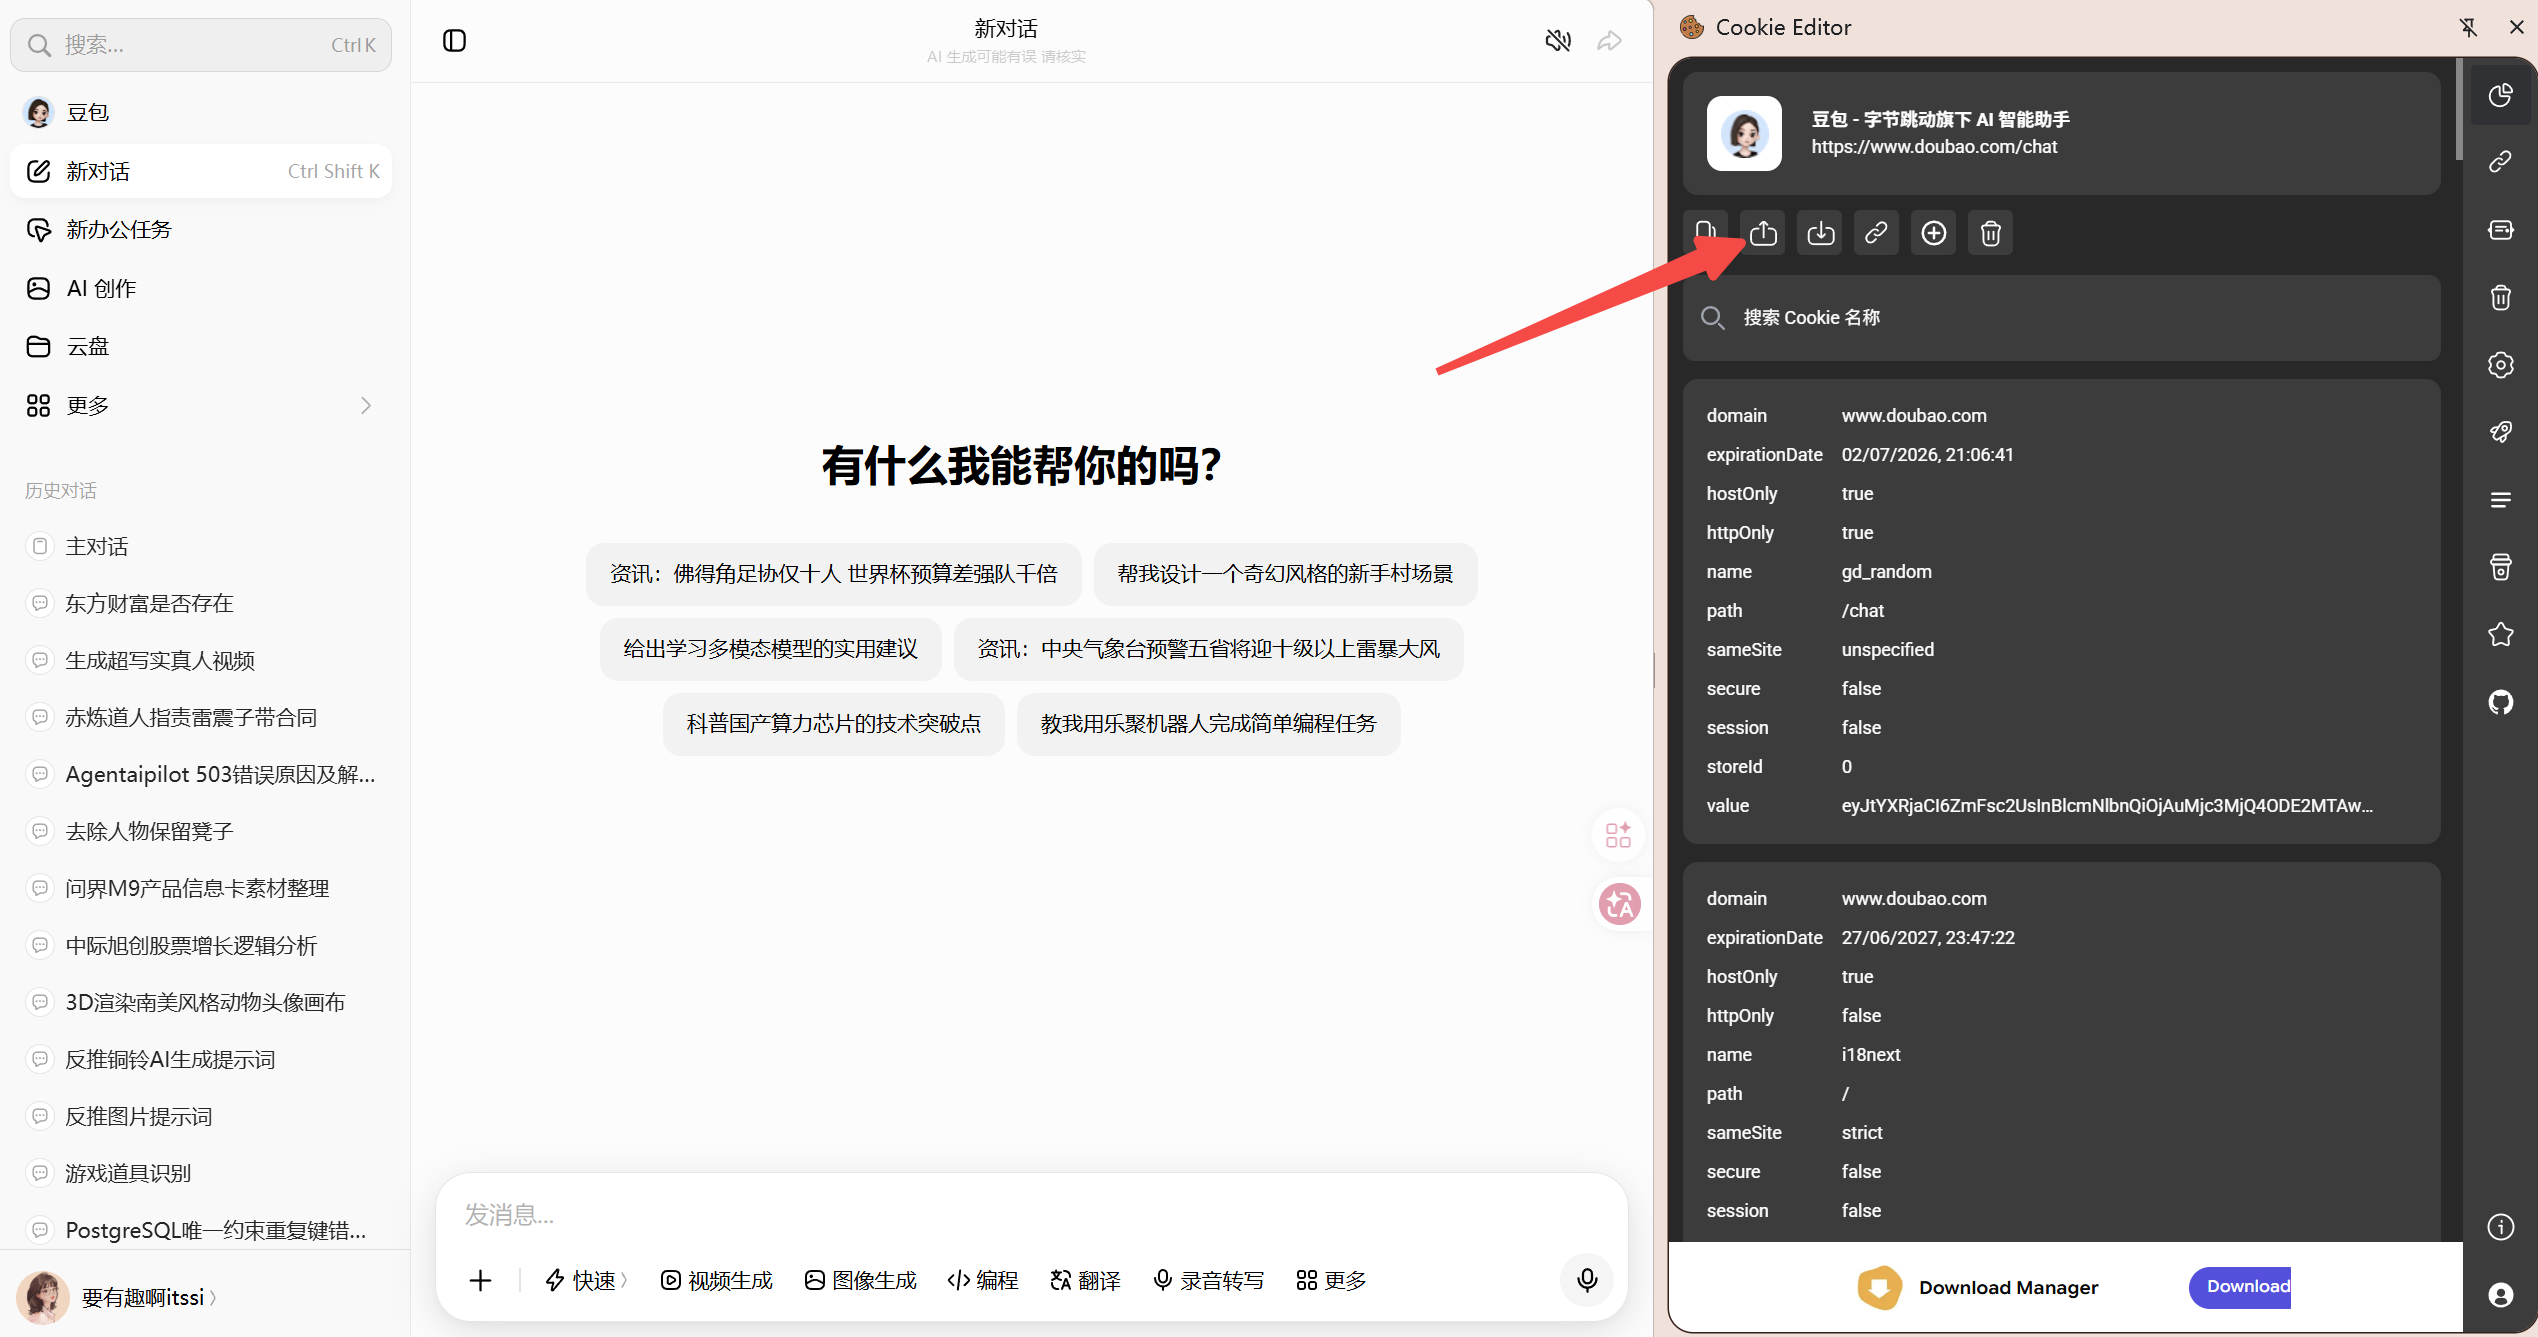
Task: Open the pie chart view in right strip
Action: pos(2501,95)
